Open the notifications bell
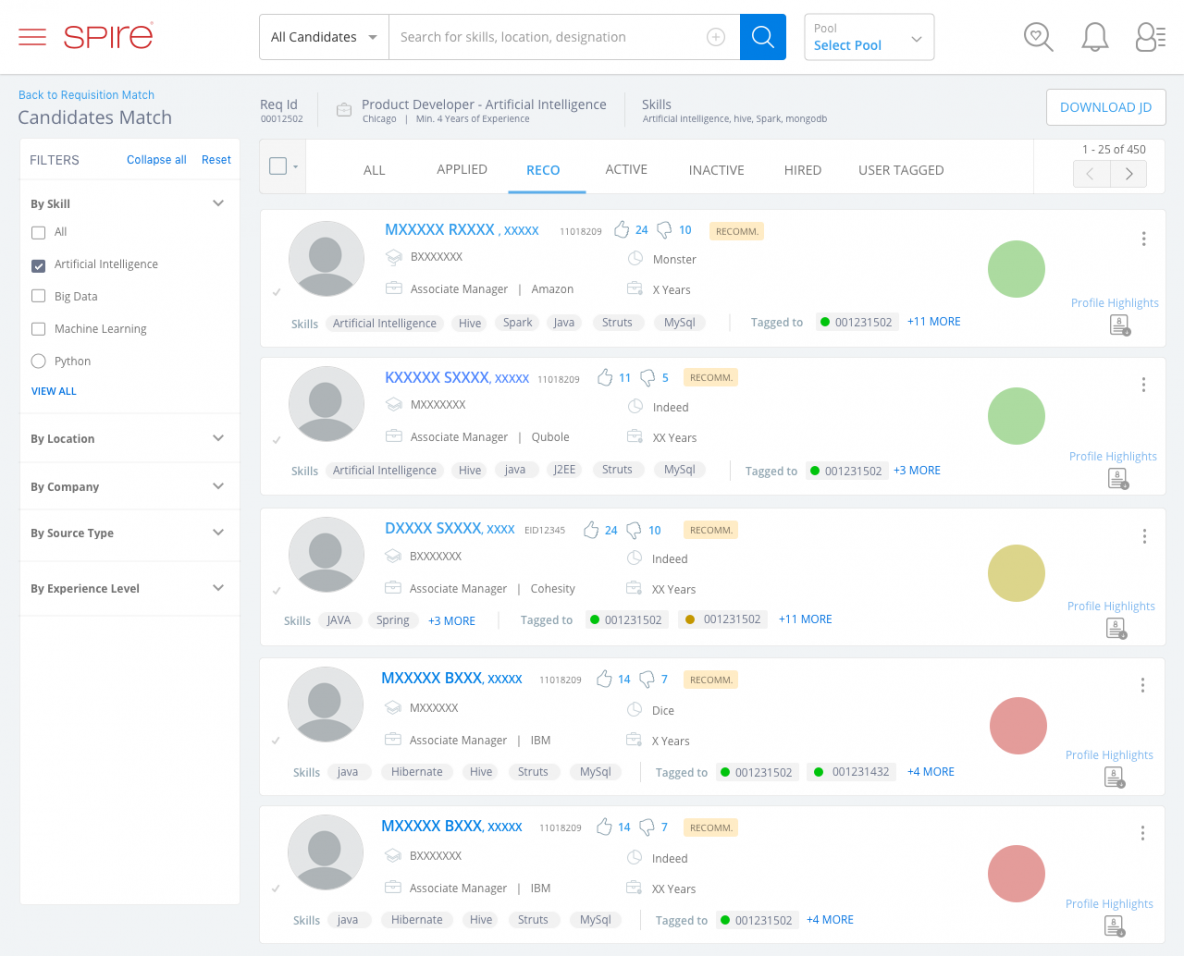Viewport: 1184px width, 956px height. [1094, 36]
